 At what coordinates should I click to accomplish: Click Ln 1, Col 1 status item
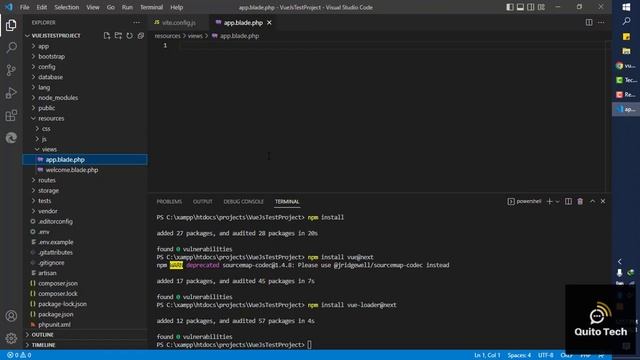coord(487,355)
